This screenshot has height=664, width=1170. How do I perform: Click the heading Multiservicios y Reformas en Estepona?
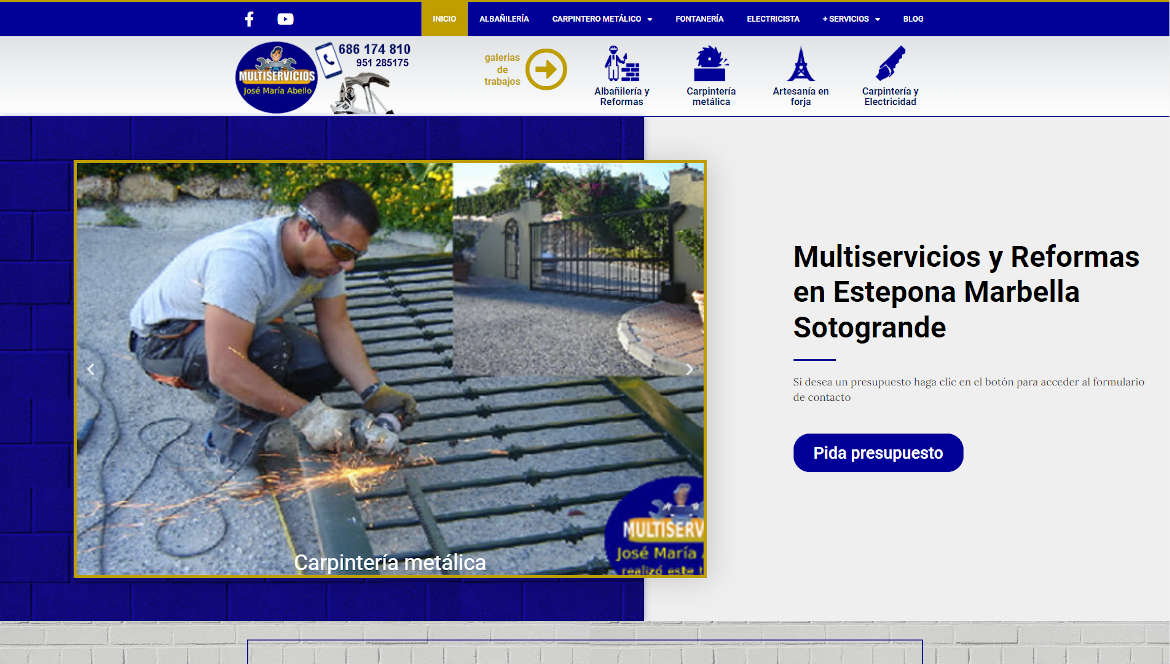tap(966, 292)
